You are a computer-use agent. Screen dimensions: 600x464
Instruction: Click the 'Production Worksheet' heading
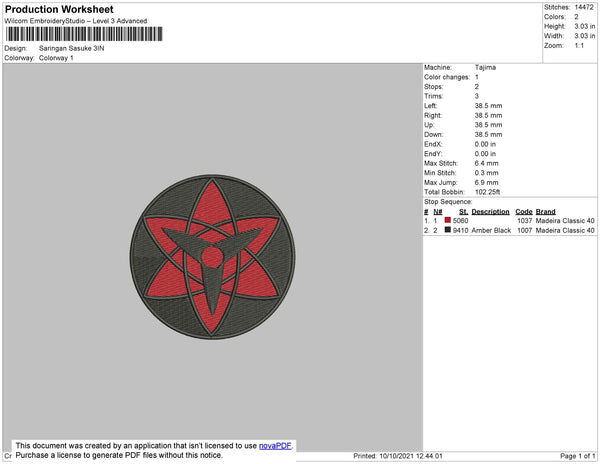click(x=59, y=10)
